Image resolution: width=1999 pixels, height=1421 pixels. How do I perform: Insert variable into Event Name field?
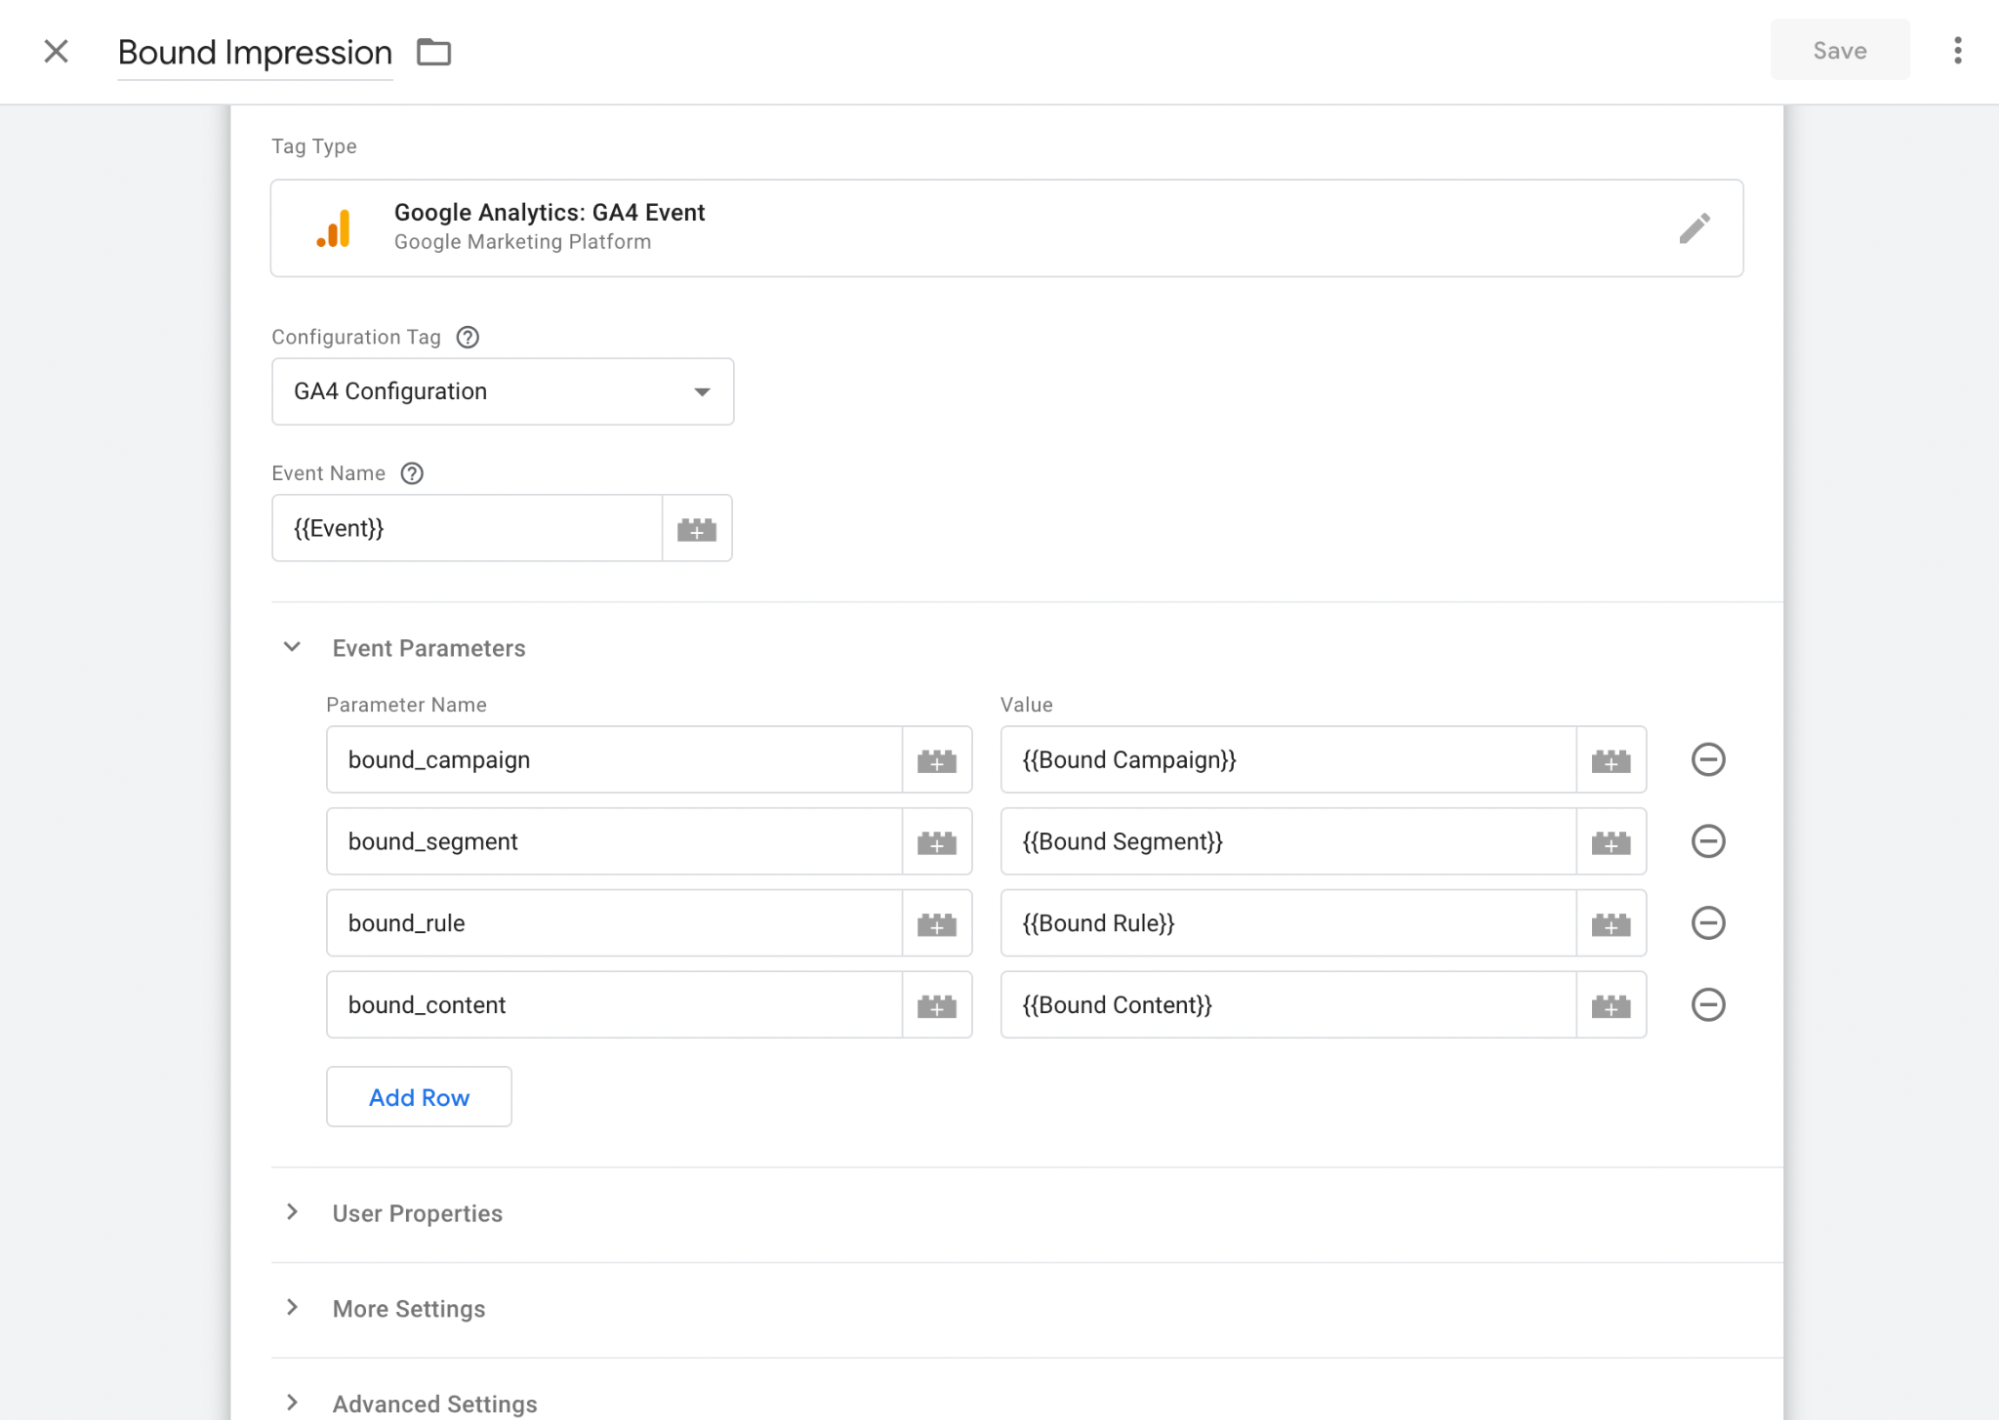pyautogui.click(x=697, y=528)
